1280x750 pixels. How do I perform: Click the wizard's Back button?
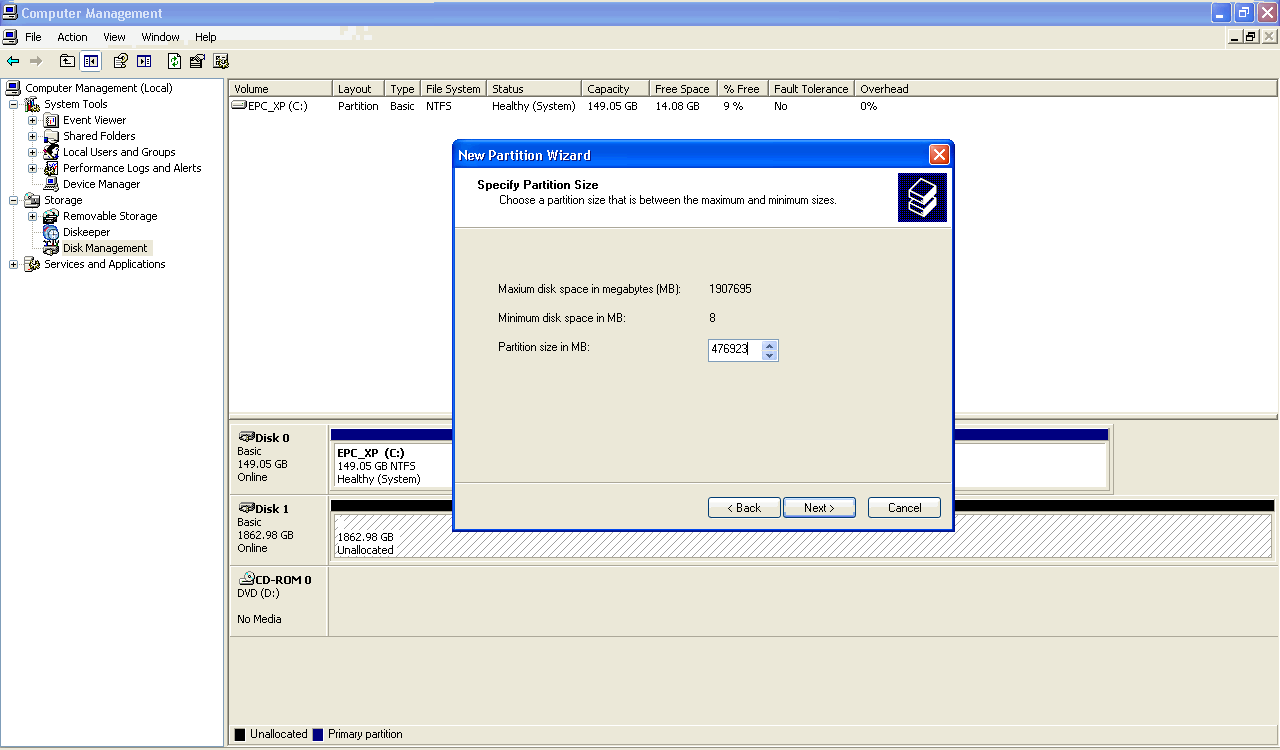(x=743, y=508)
